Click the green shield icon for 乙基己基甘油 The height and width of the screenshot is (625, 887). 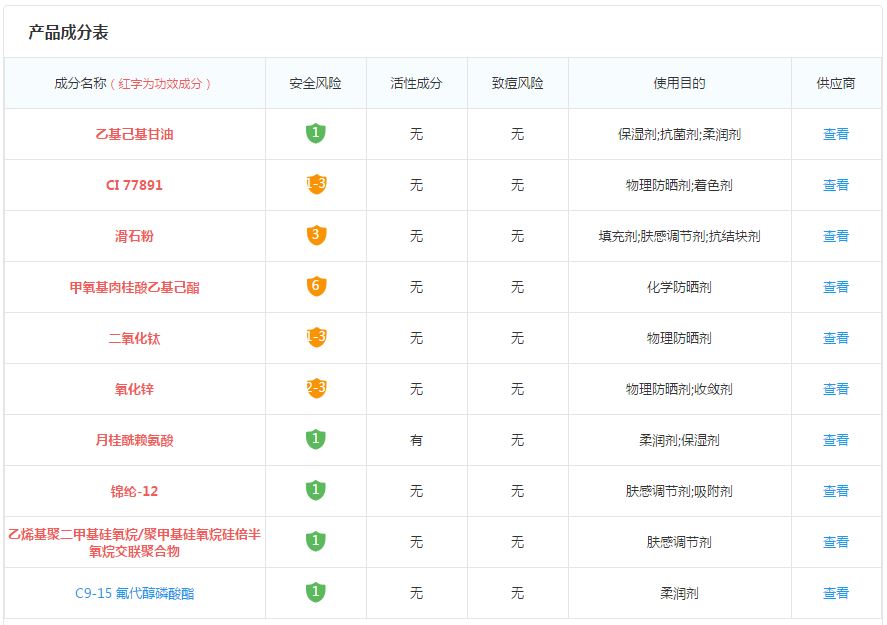(316, 133)
